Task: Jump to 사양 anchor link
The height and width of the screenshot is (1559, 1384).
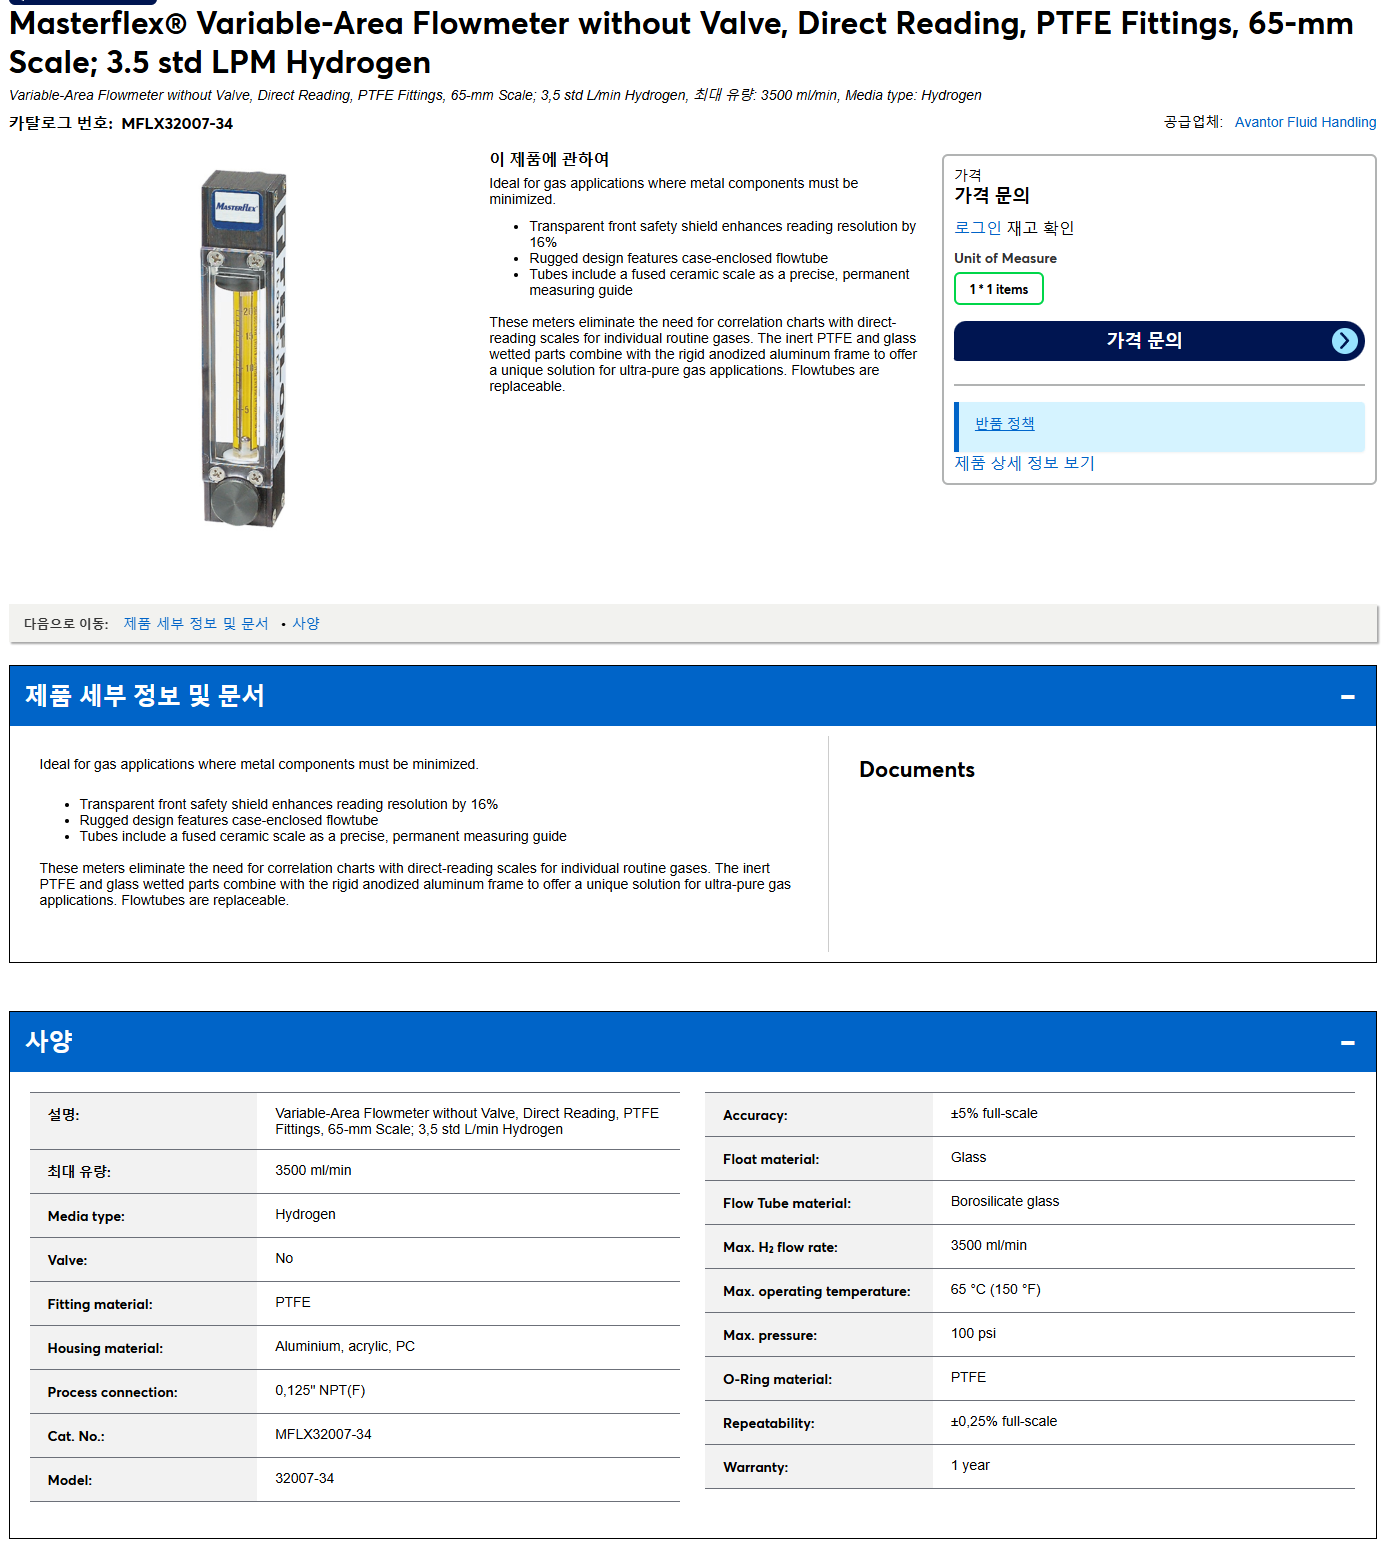Action: pos(306,624)
